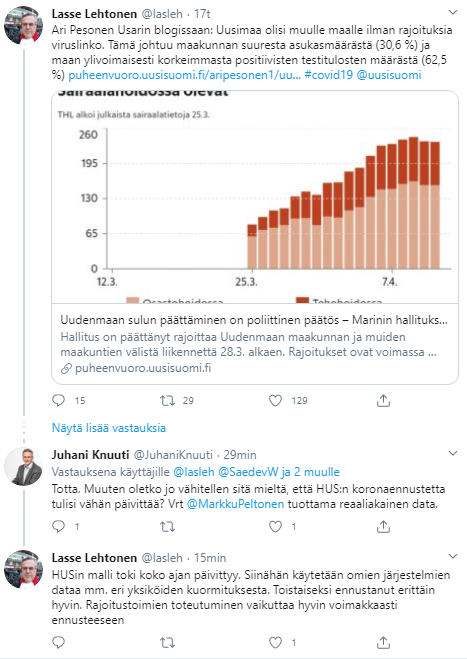Share the last Lasse Lehtonen tweet

pos(383,642)
